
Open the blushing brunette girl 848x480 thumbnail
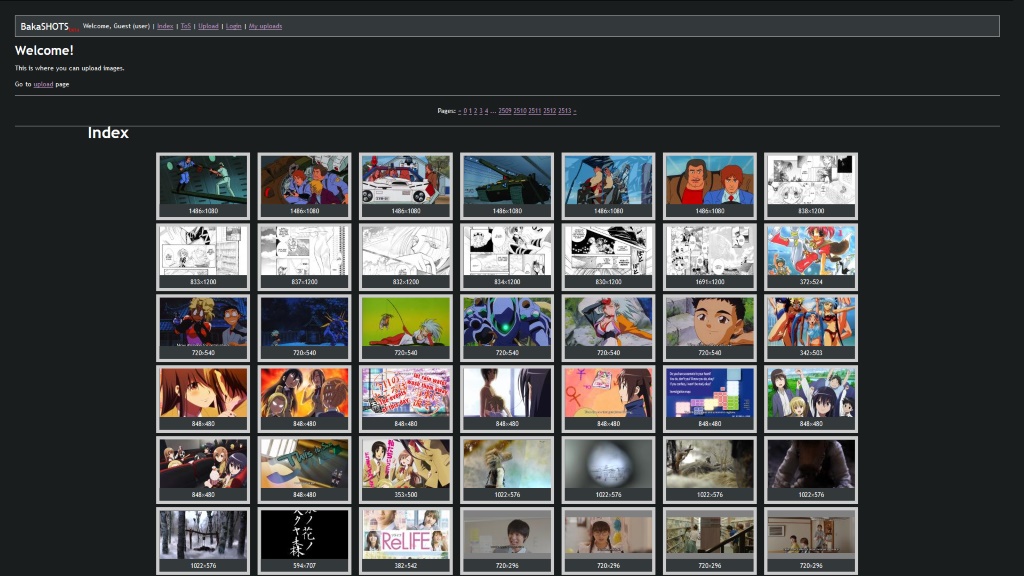point(202,399)
